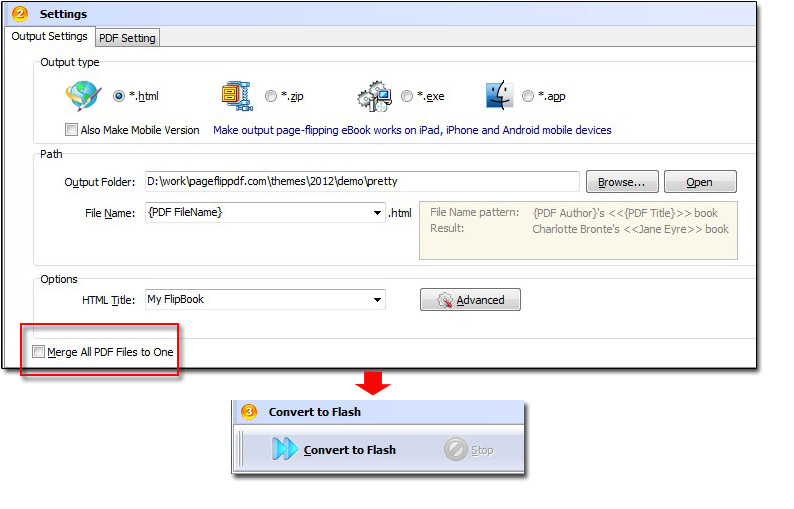Expand the File Name dropdown
This screenshot has width=794, height=509.
tap(378, 213)
